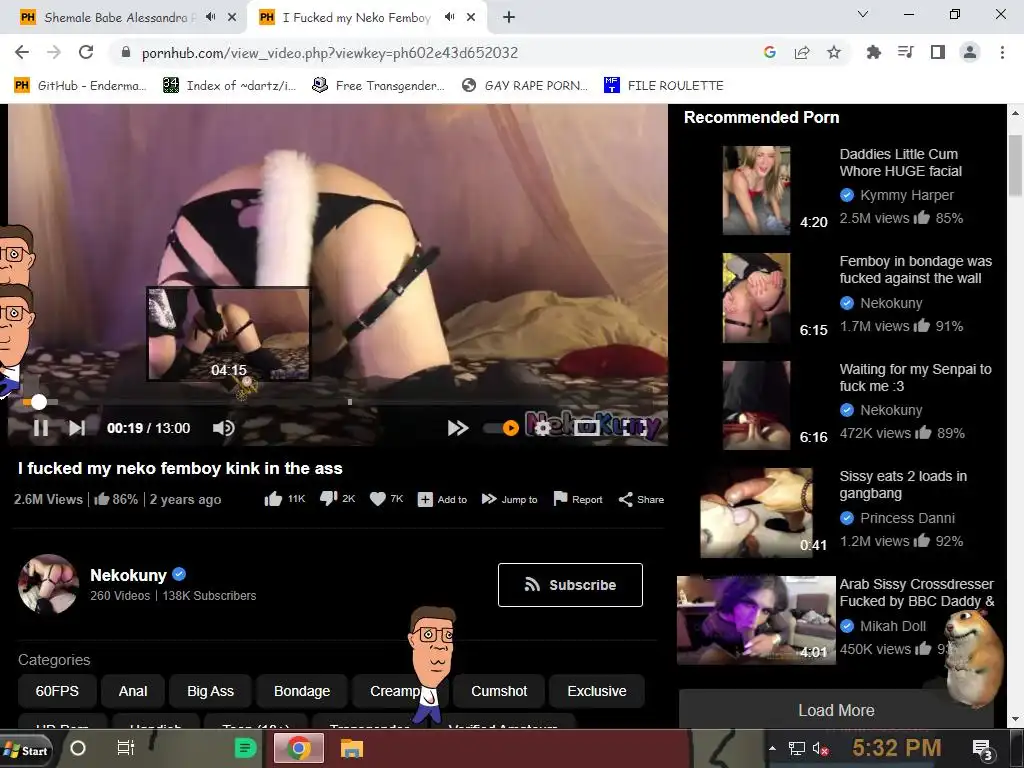The height and width of the screenshot is (768, 1024).
Task: Open the 'Jump to' option
Action: click(509, 500)
